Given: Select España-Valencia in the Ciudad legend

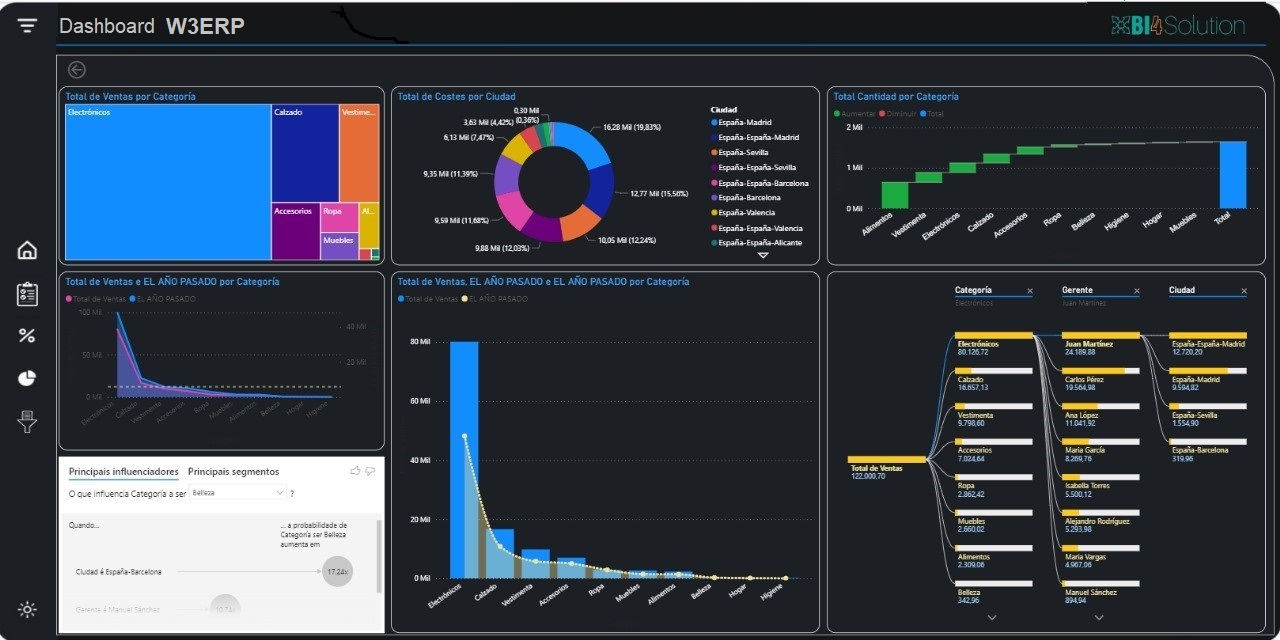Looking at the screenshot, I should coord(745,213).
